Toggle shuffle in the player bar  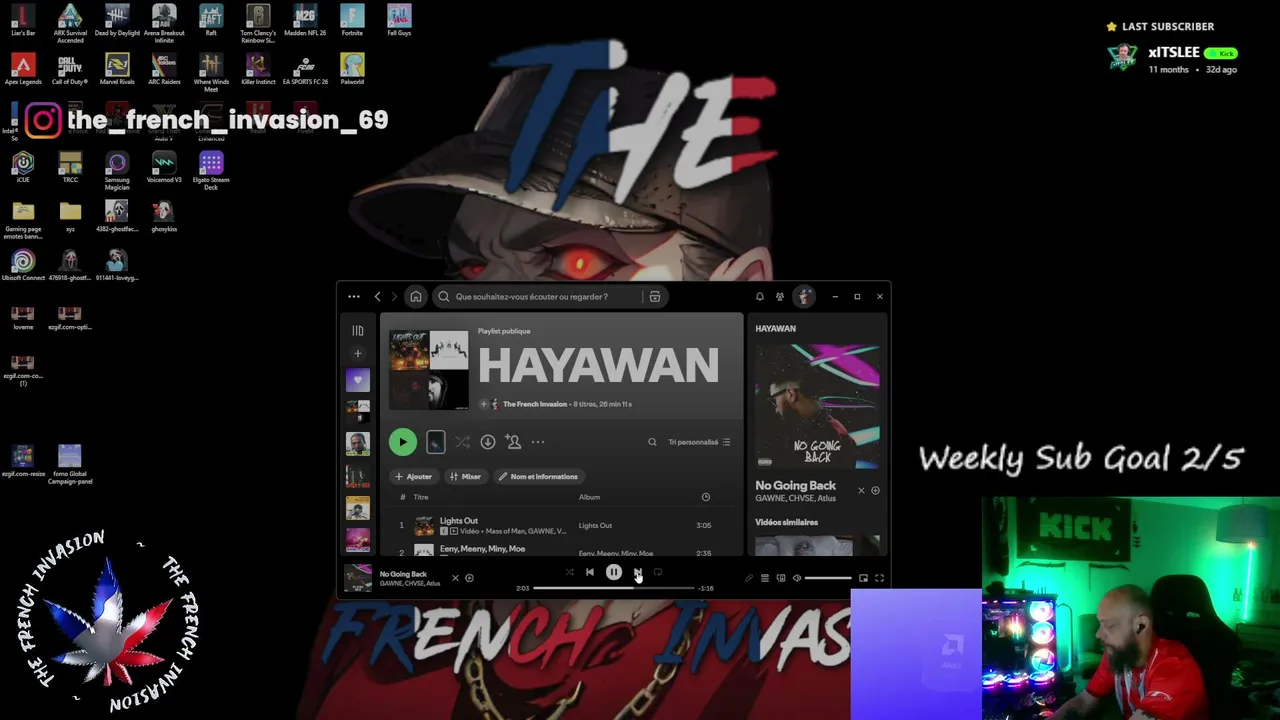570,572
